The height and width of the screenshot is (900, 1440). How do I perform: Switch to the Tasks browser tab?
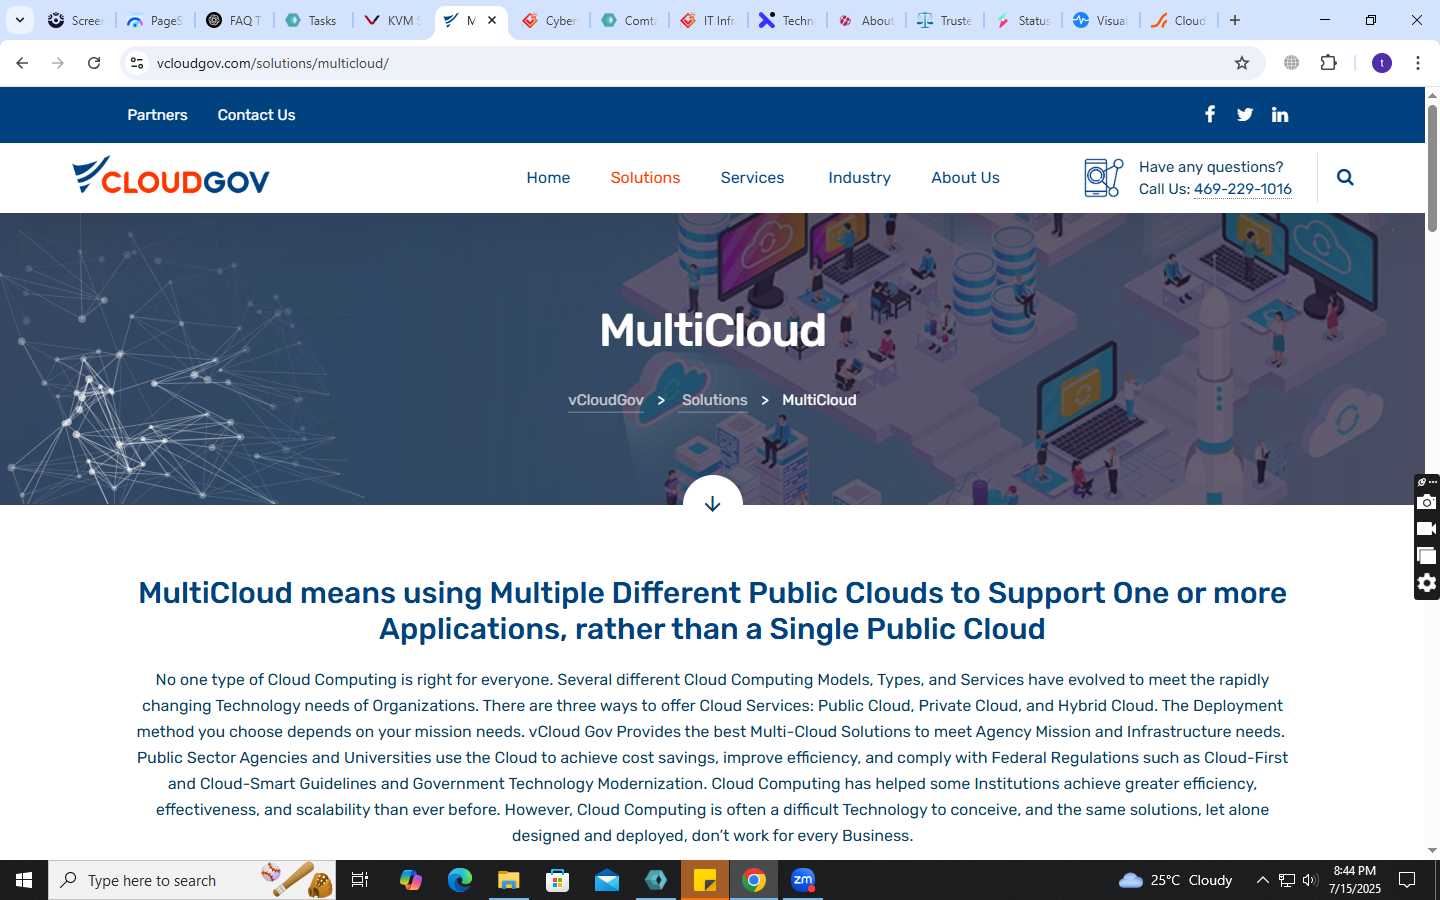coord(311,20)
